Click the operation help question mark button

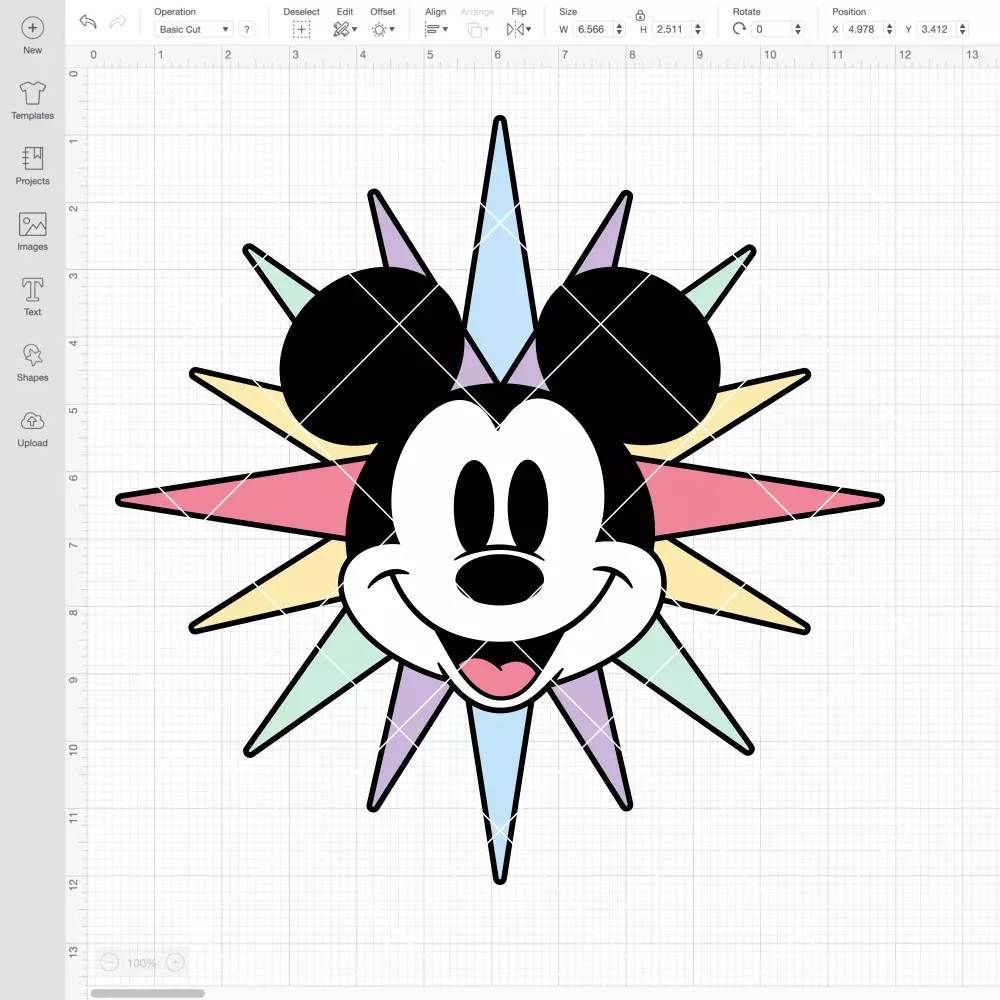[247, 29]
